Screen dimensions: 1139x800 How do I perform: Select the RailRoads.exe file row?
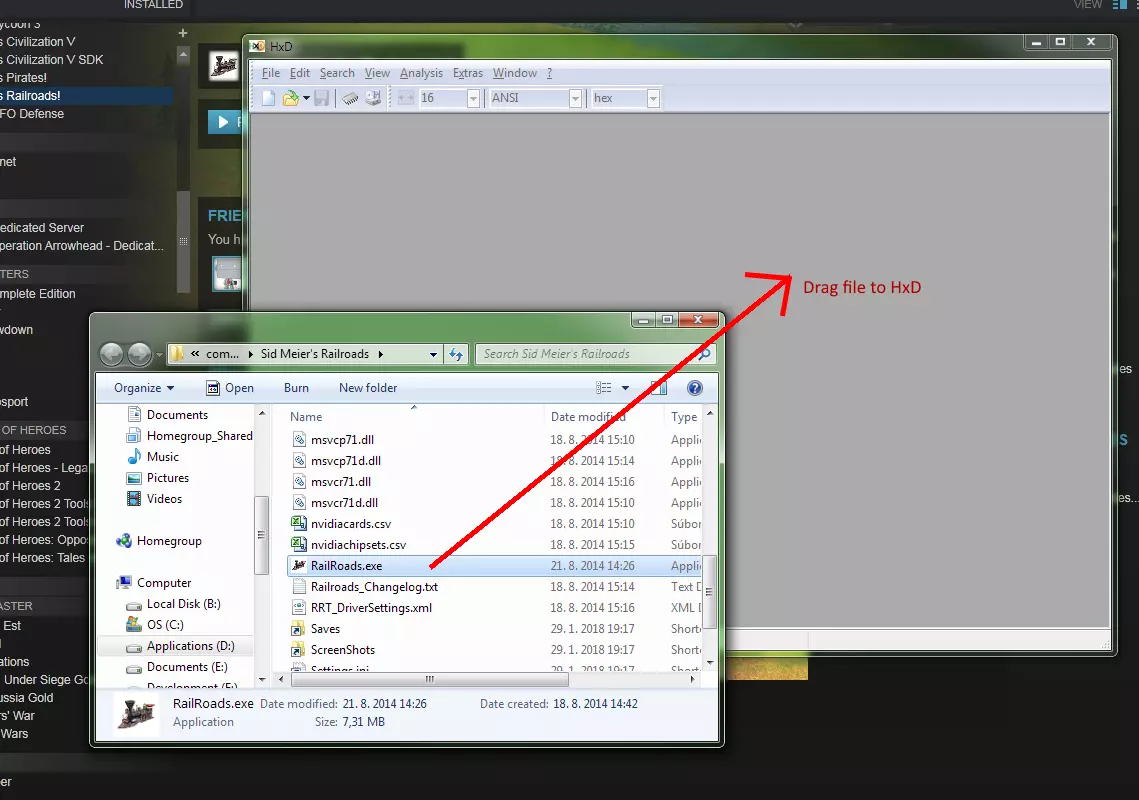[495, 566]
